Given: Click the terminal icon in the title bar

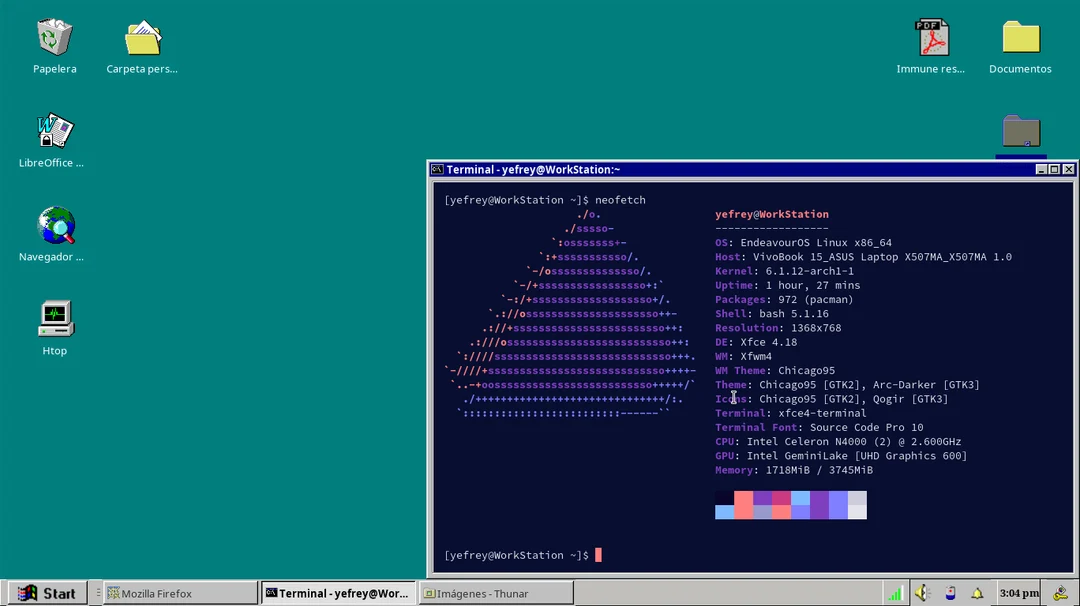Looking at the screenshot, I should (x=437, y=169).
